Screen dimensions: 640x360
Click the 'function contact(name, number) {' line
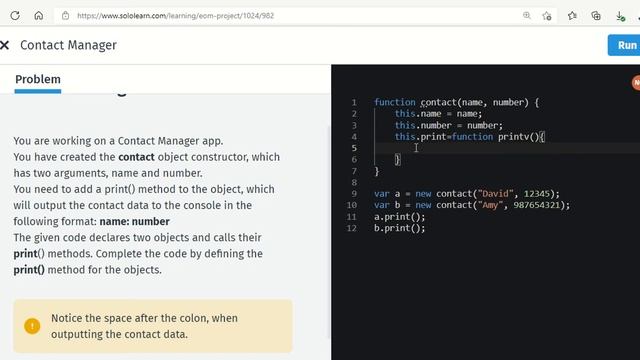click(456, 102)
